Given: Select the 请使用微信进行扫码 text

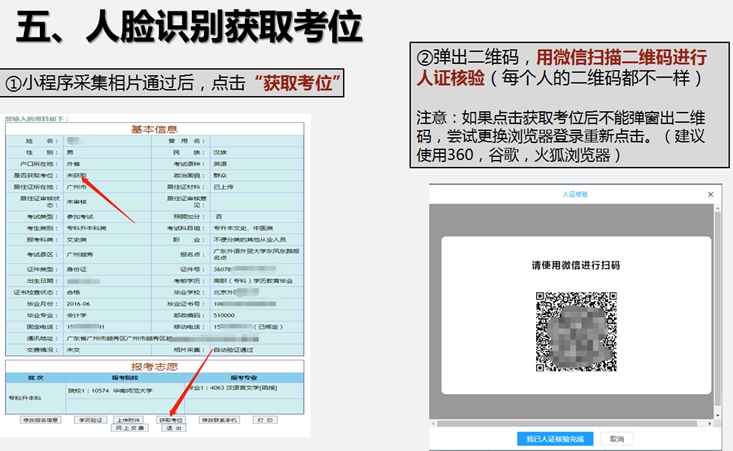Looking at the screenshot, I should click(576, 265).
